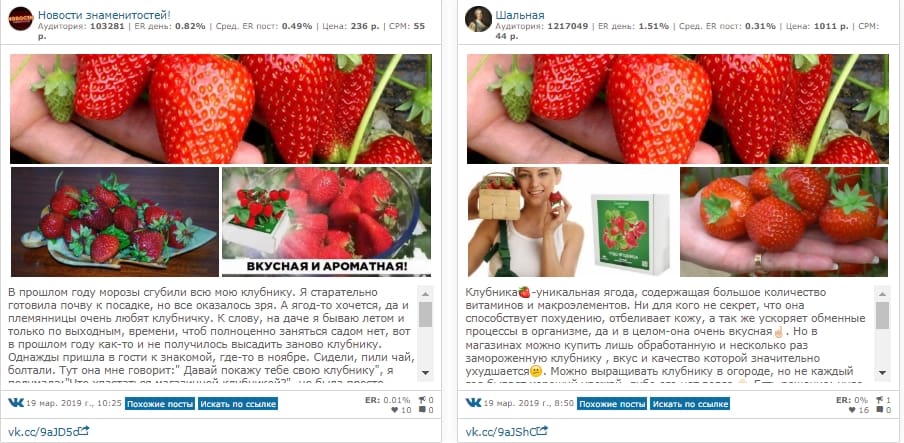Viewport: 904px width, 443px height.
Task: Click the heart likes icon with 16
Action: (851, 410)
